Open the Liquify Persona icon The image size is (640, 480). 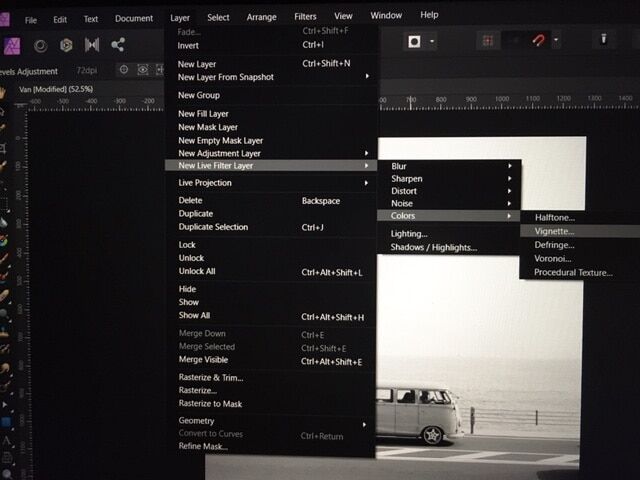(x=41, y=44)
